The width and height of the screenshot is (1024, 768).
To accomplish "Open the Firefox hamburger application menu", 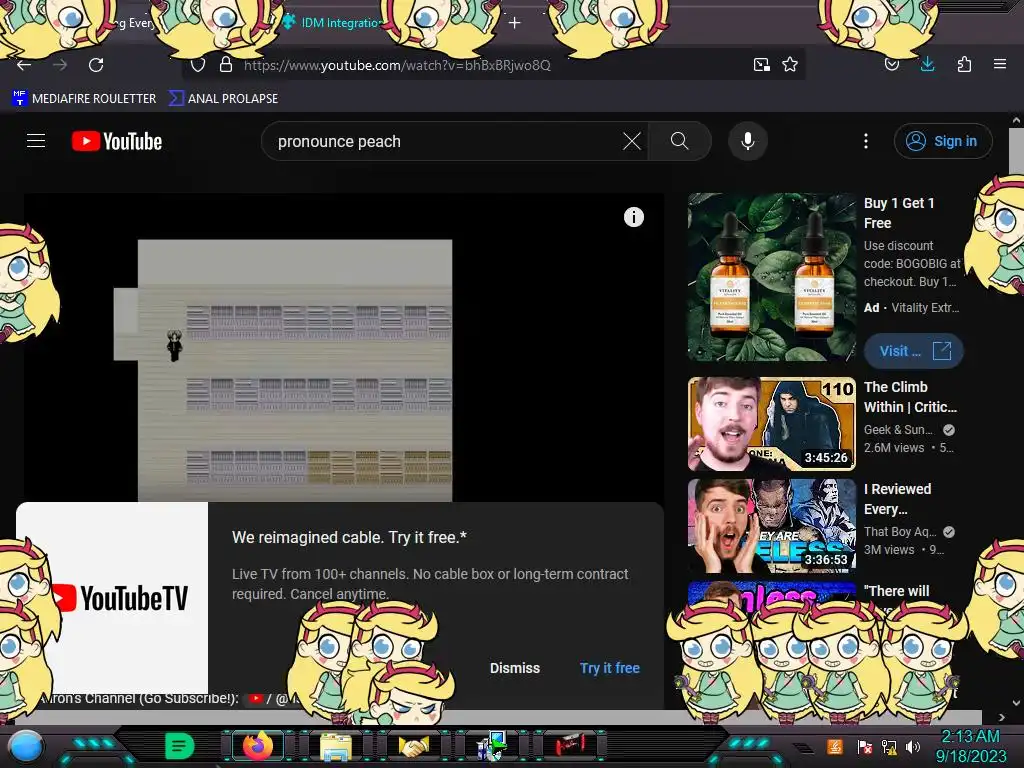I will [x=1000, y=64].
